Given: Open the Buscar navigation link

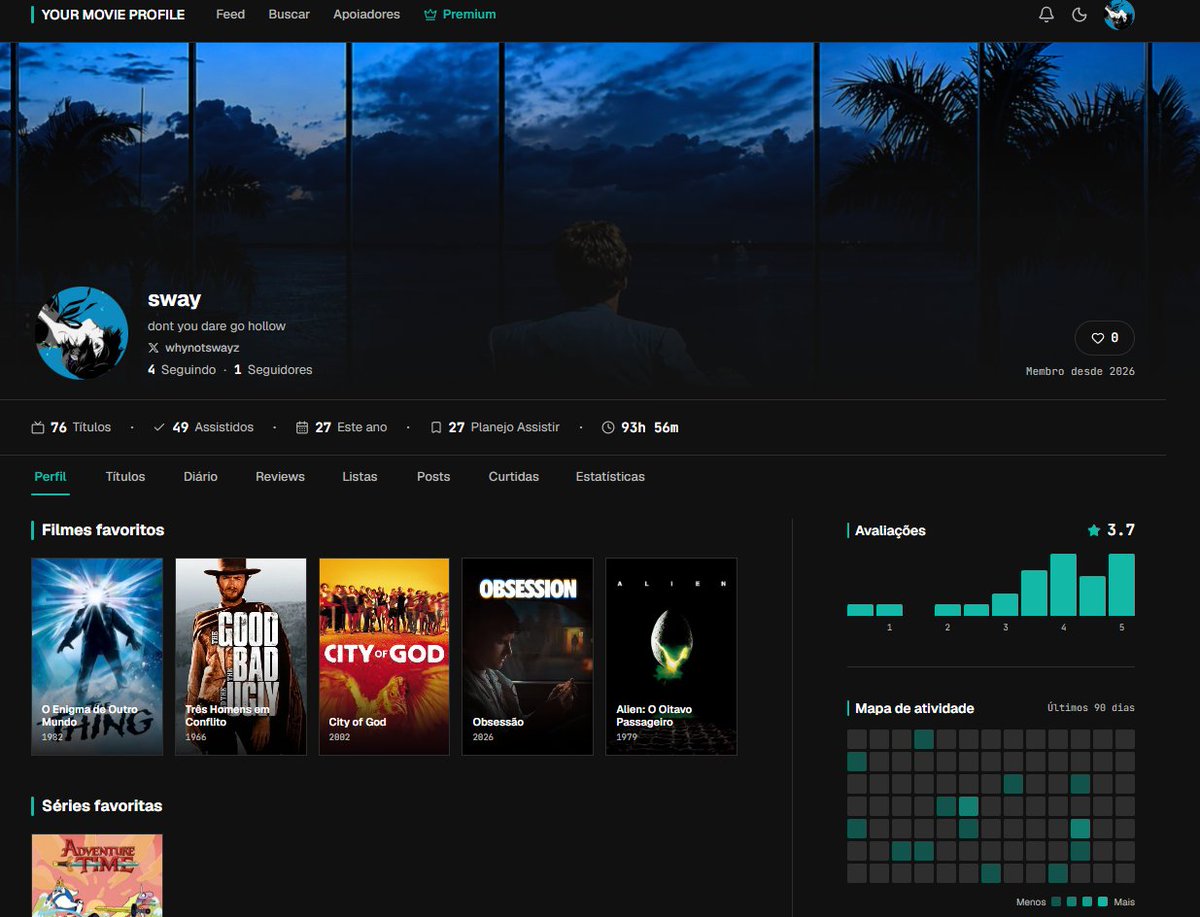Looking at the screenshot, I should point(289,15).
